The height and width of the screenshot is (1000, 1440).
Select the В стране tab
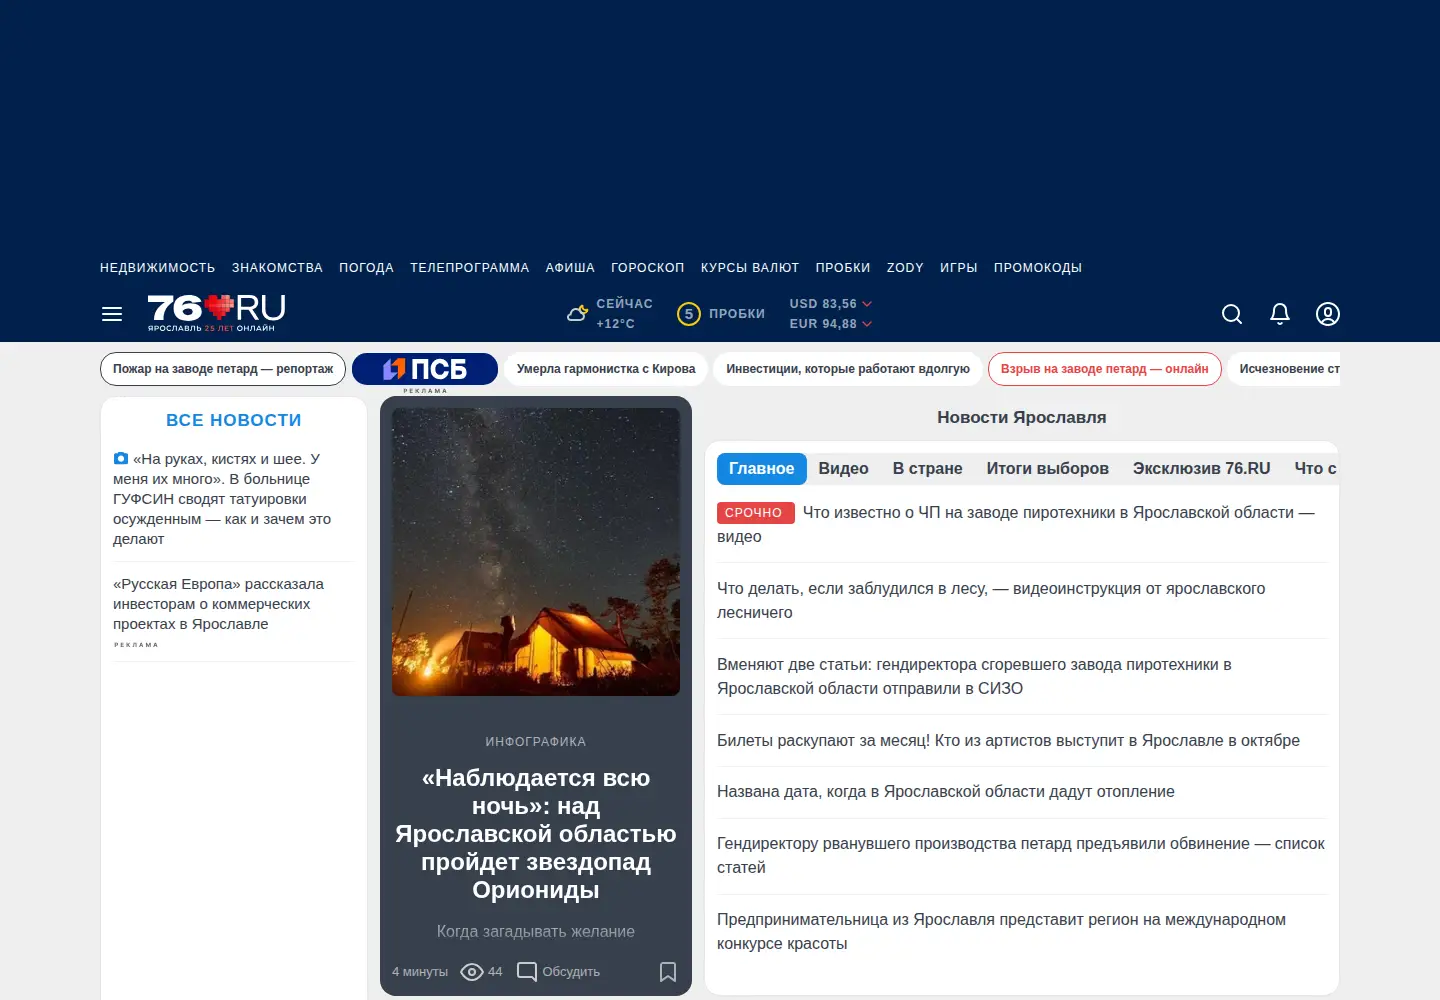928,469
